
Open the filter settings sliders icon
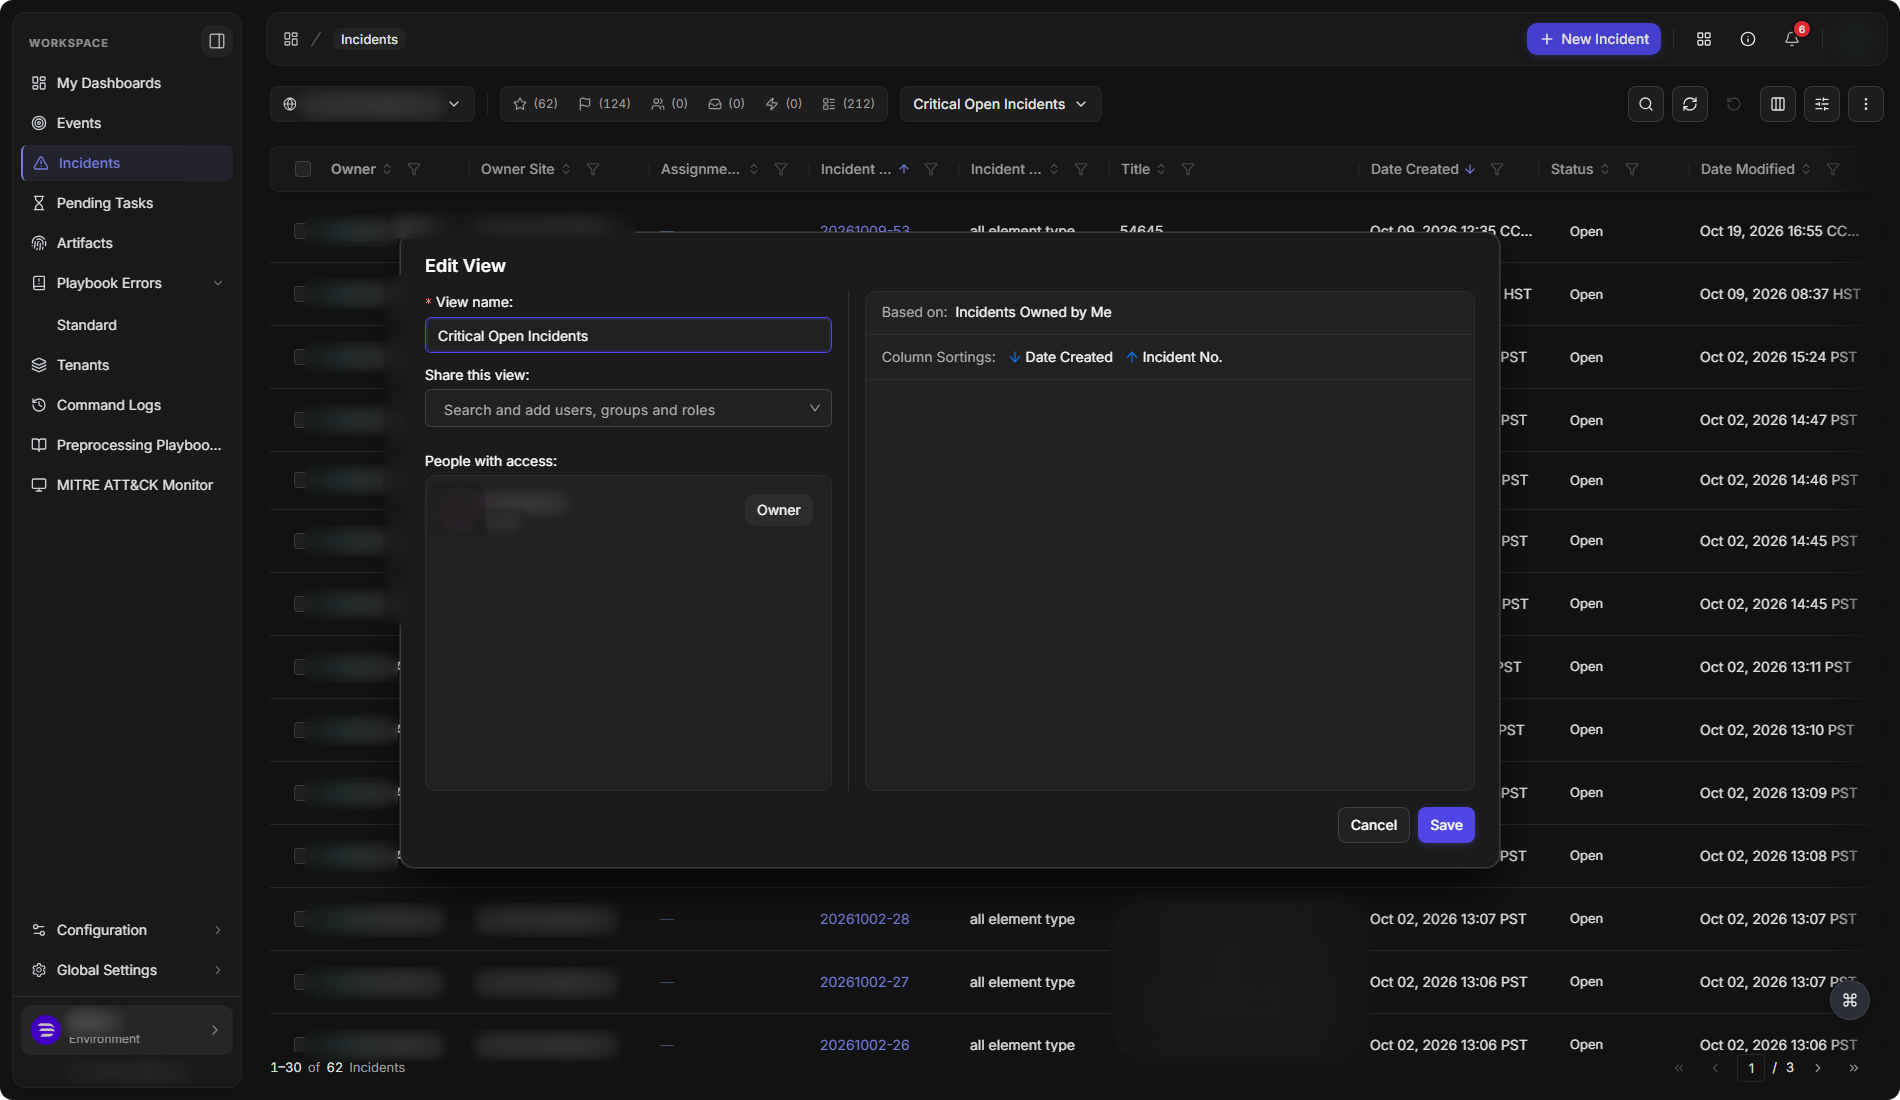pos(1822,104)
